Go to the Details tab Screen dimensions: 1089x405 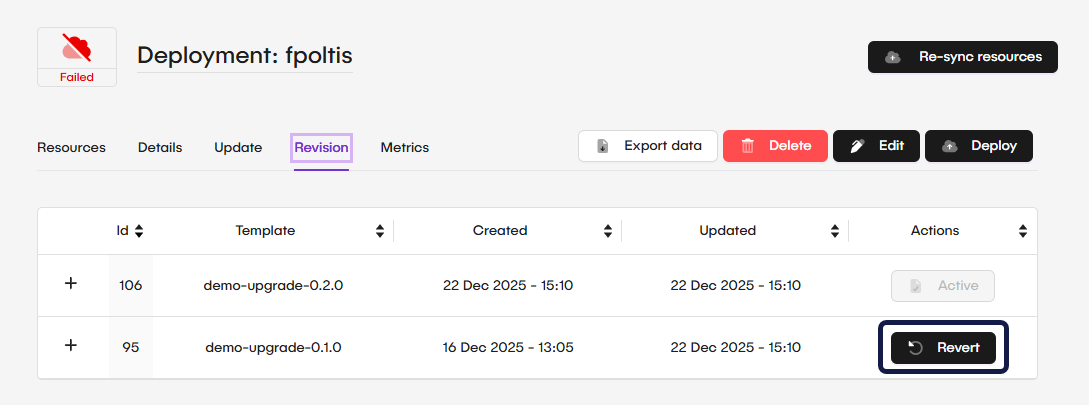coord(160,148)
